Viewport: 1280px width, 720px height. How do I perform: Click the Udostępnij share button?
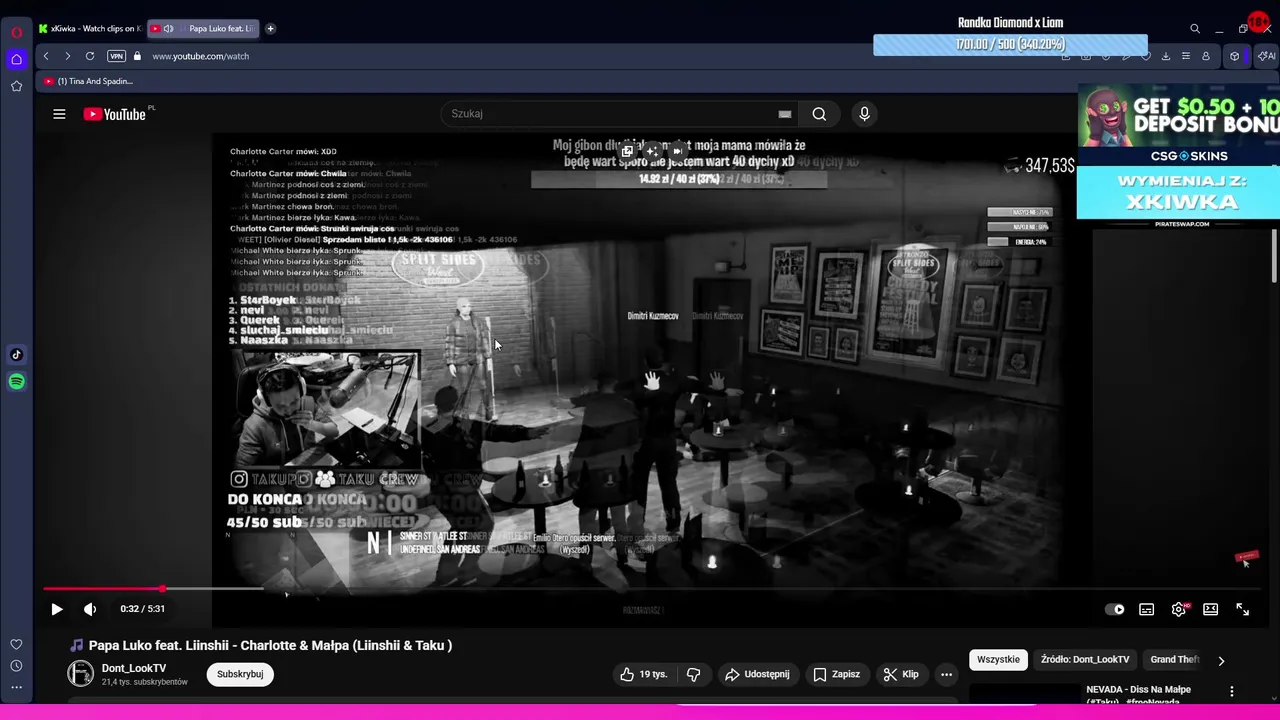point(757,674)
